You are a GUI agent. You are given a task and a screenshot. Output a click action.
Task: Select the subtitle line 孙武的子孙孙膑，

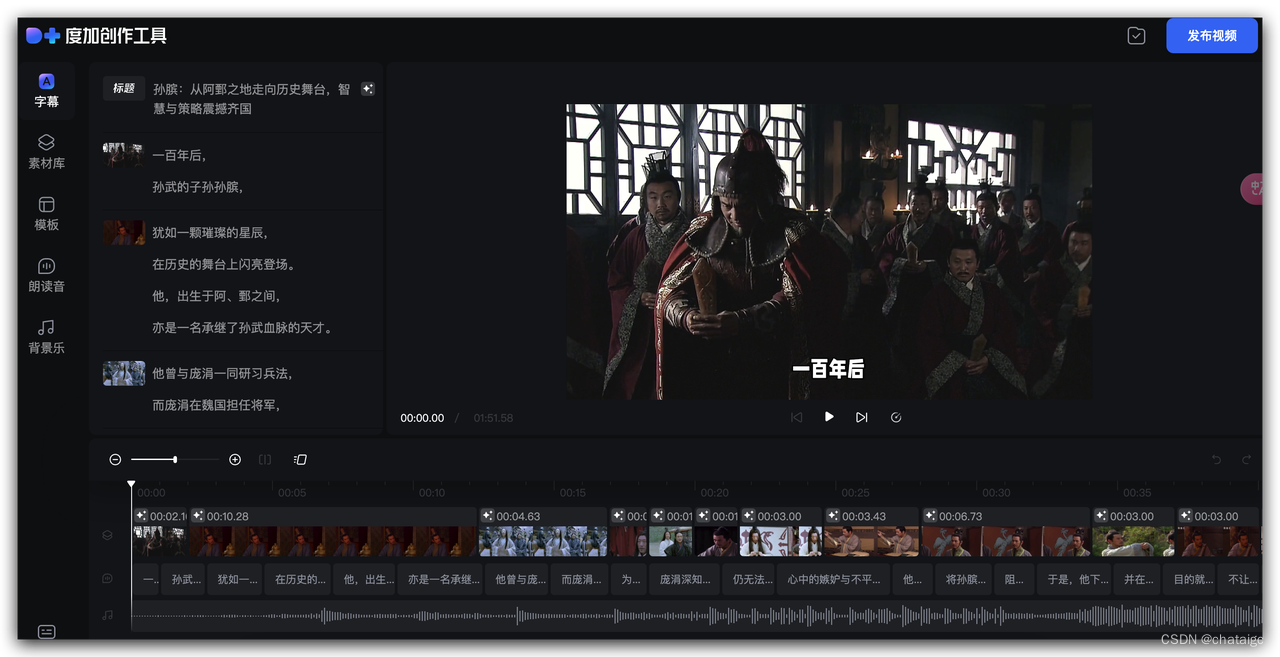pos(198,187)
